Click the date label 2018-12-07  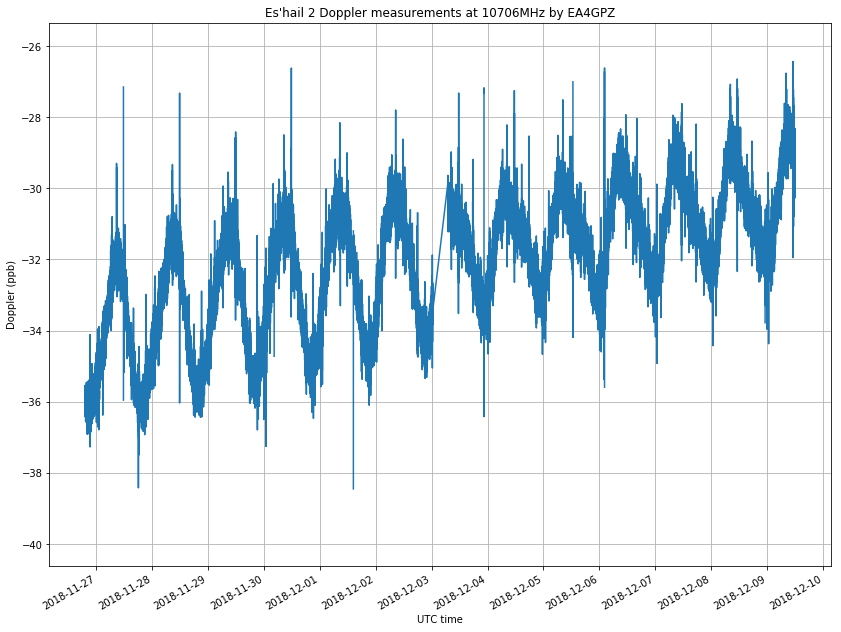[629, 591]
